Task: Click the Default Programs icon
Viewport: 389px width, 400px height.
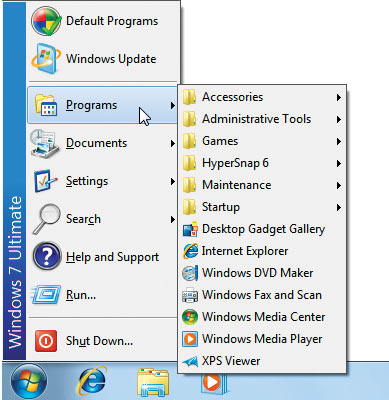Action: [x=46, y=21]
